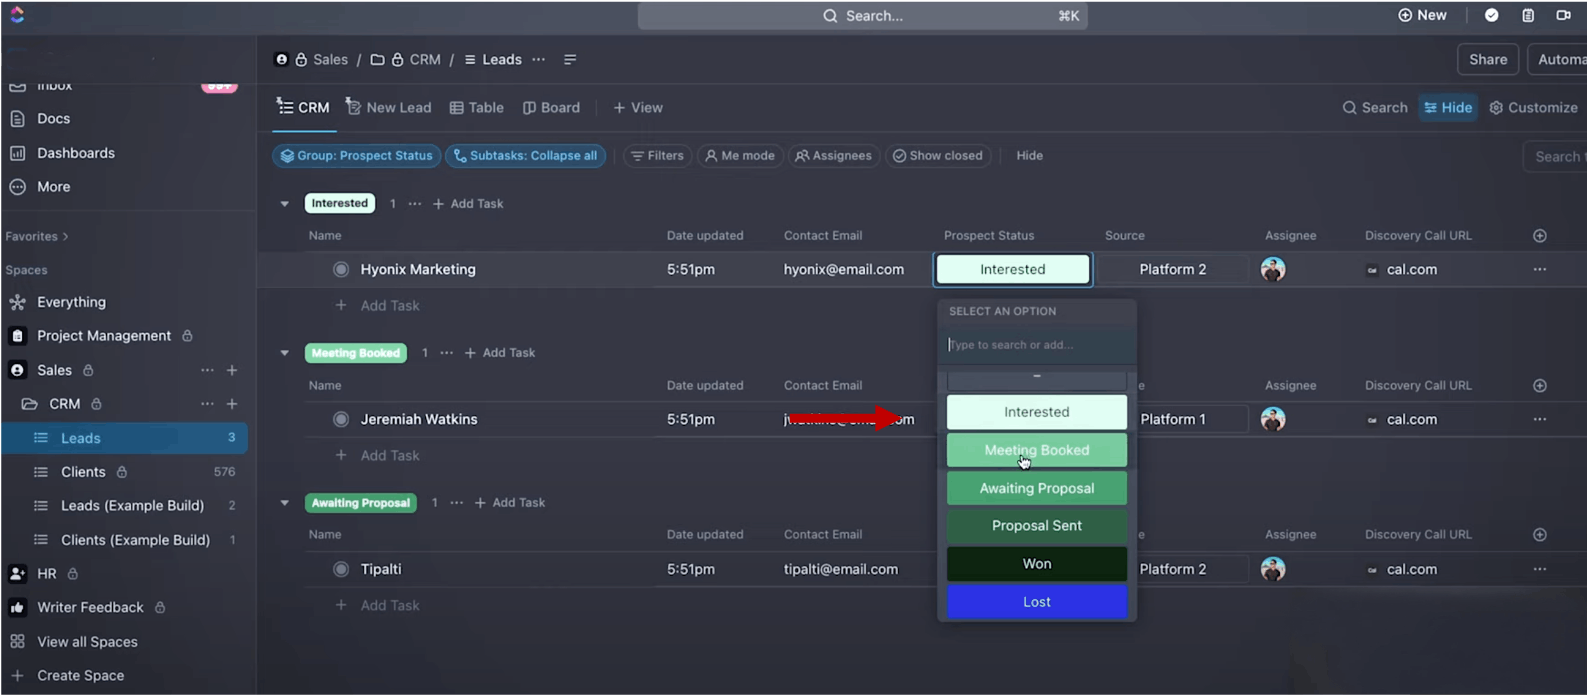The width and height of the screenshot is (1587, 695).
Task: Click Create Space
Action: point(80,676)
